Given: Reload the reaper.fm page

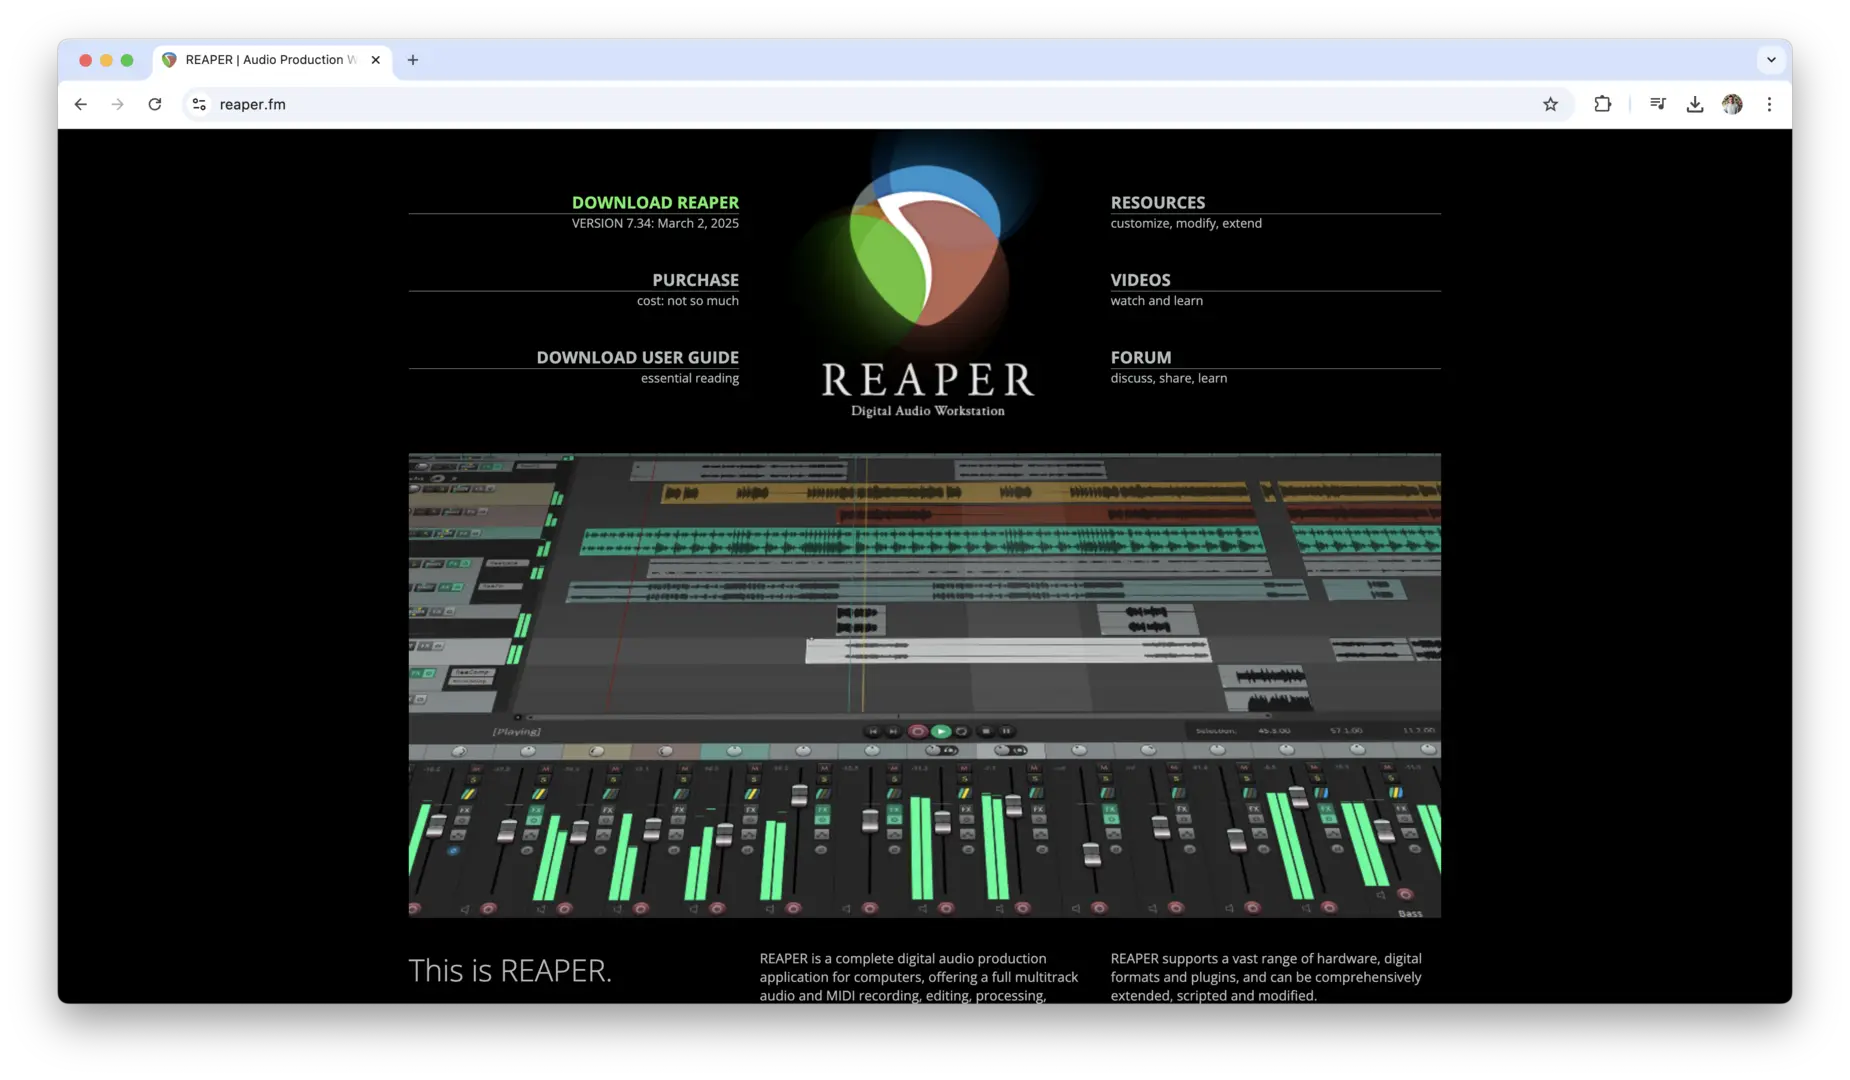Looking at the screenshot, I should [155, 104].
